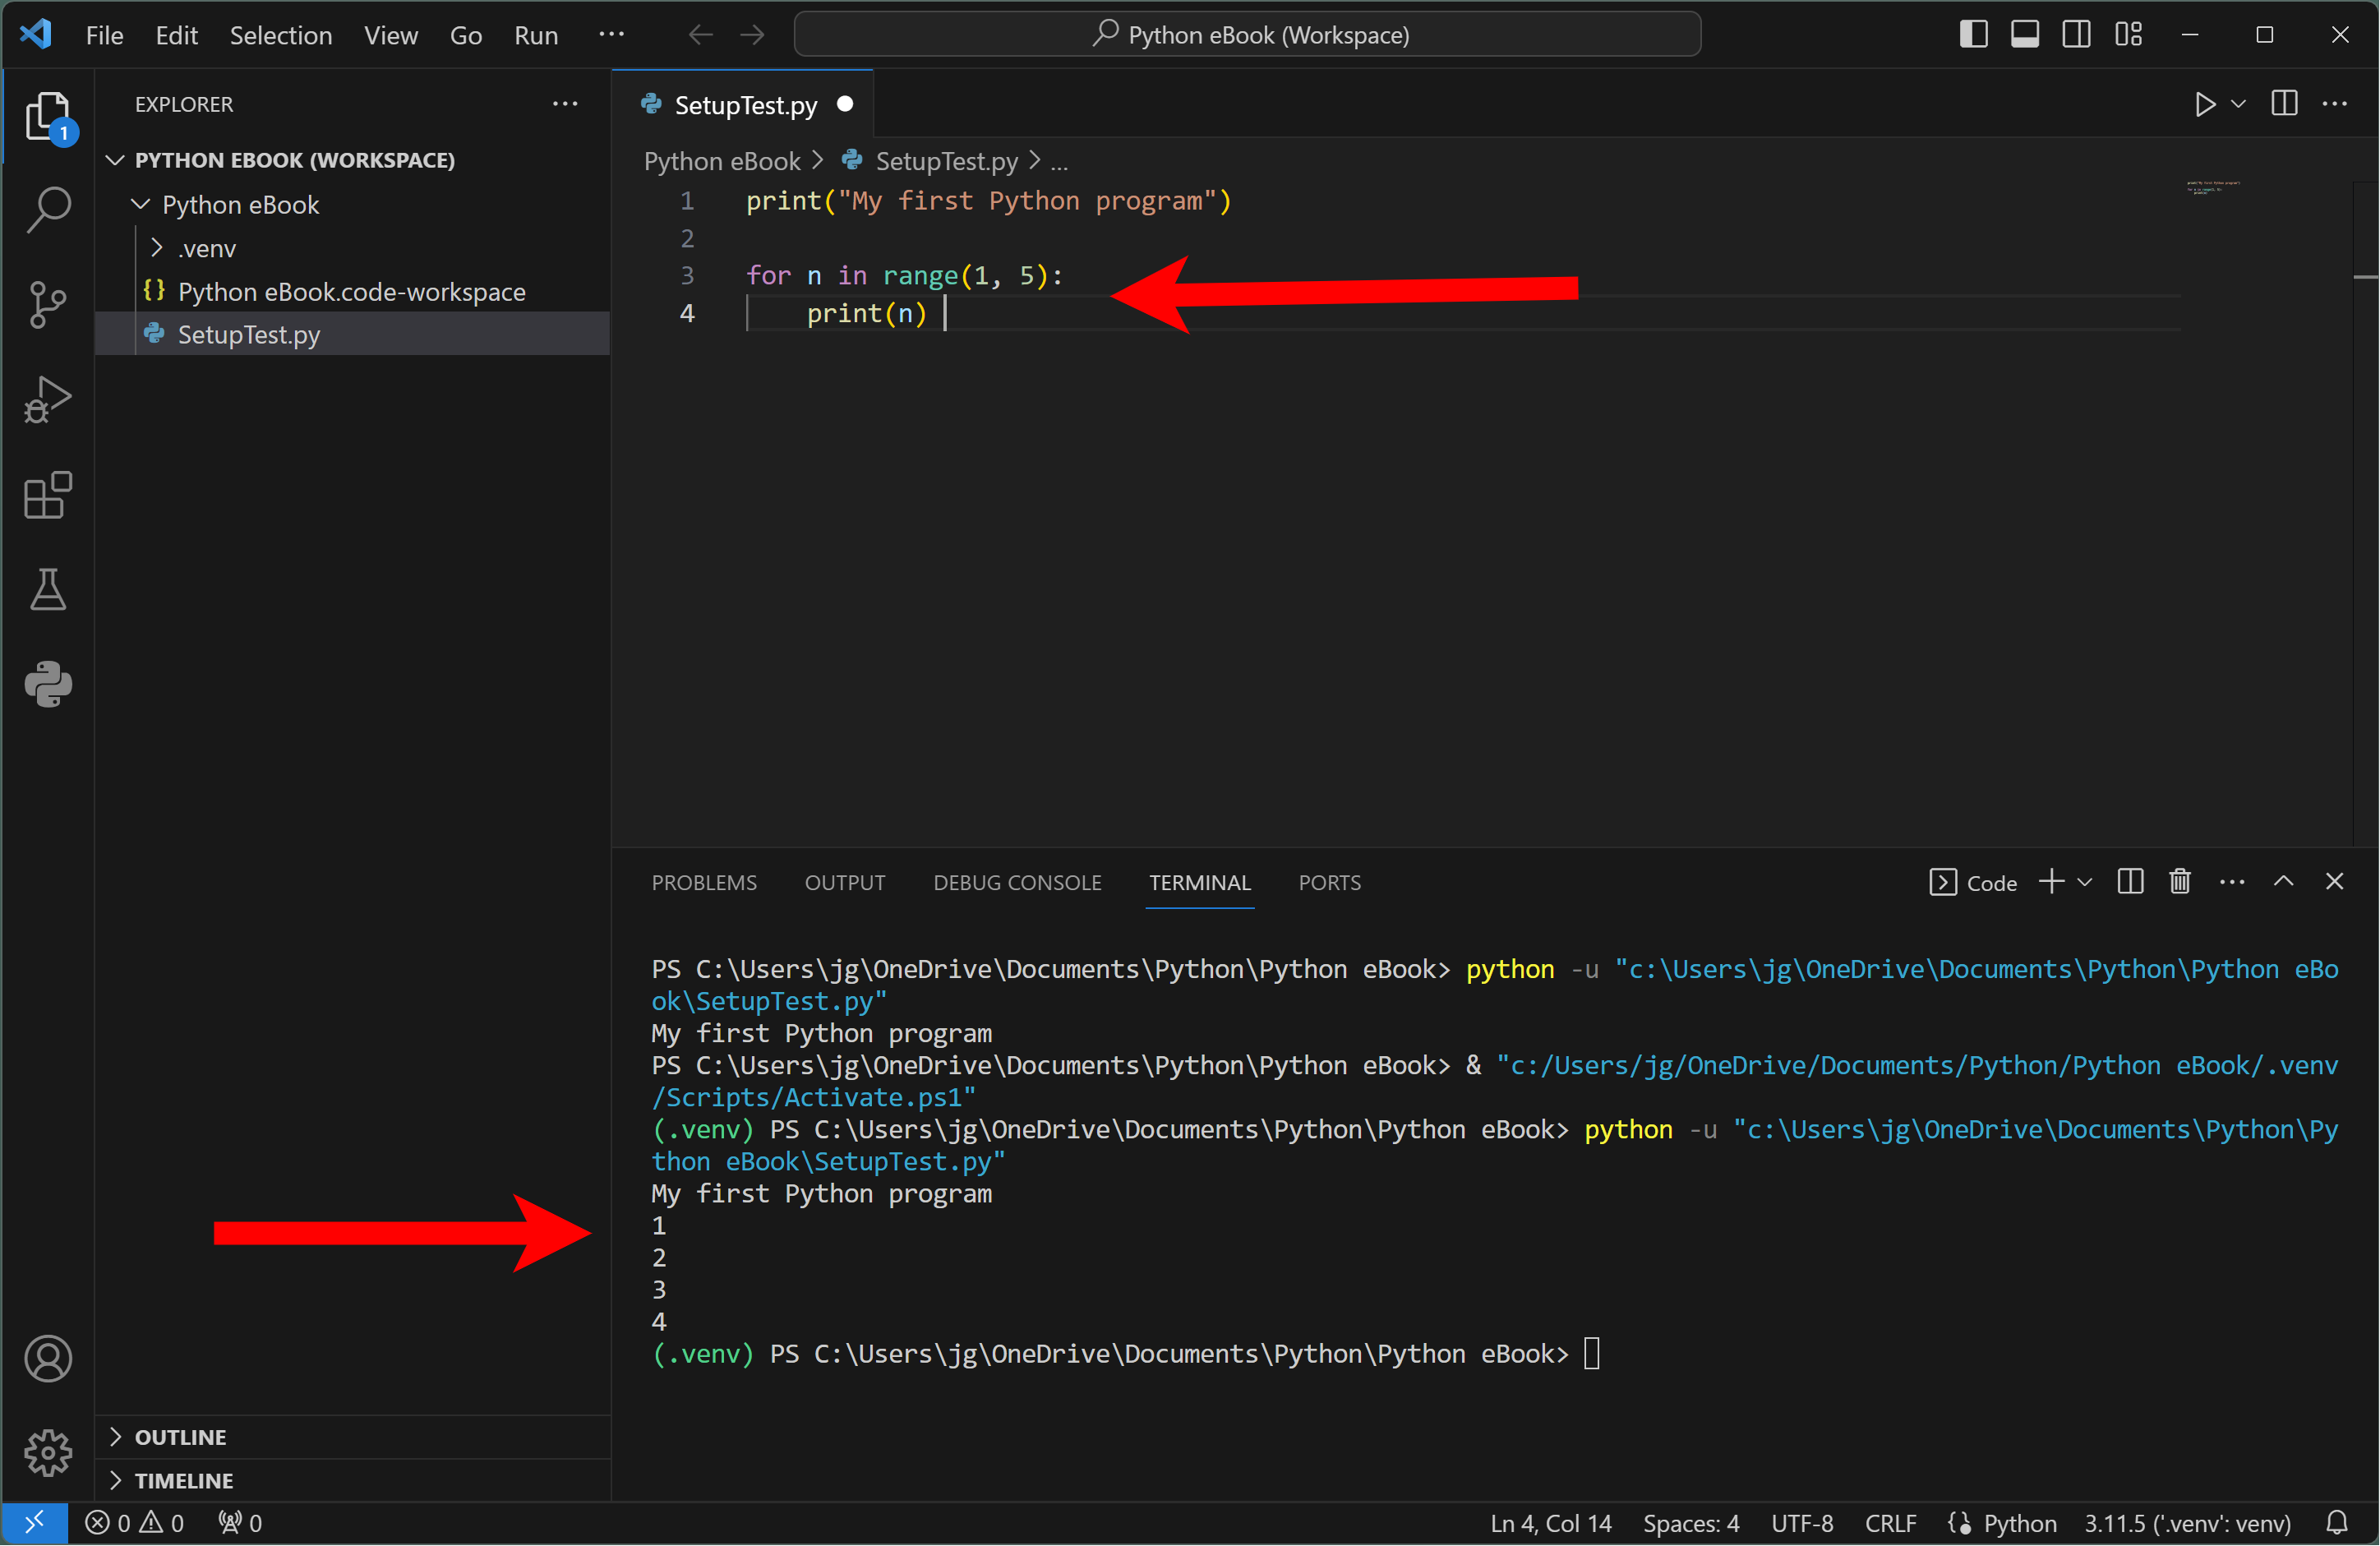2380x1546 pixels.
Task: Open editor More Actions ellipsis
Action: [2336, 104]
